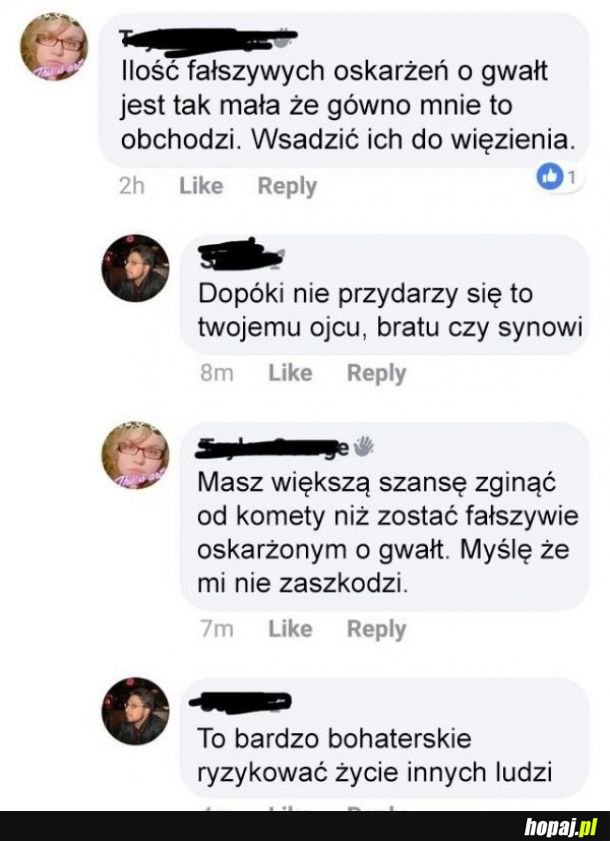Open the hopaj.pl watermark link

562,828
